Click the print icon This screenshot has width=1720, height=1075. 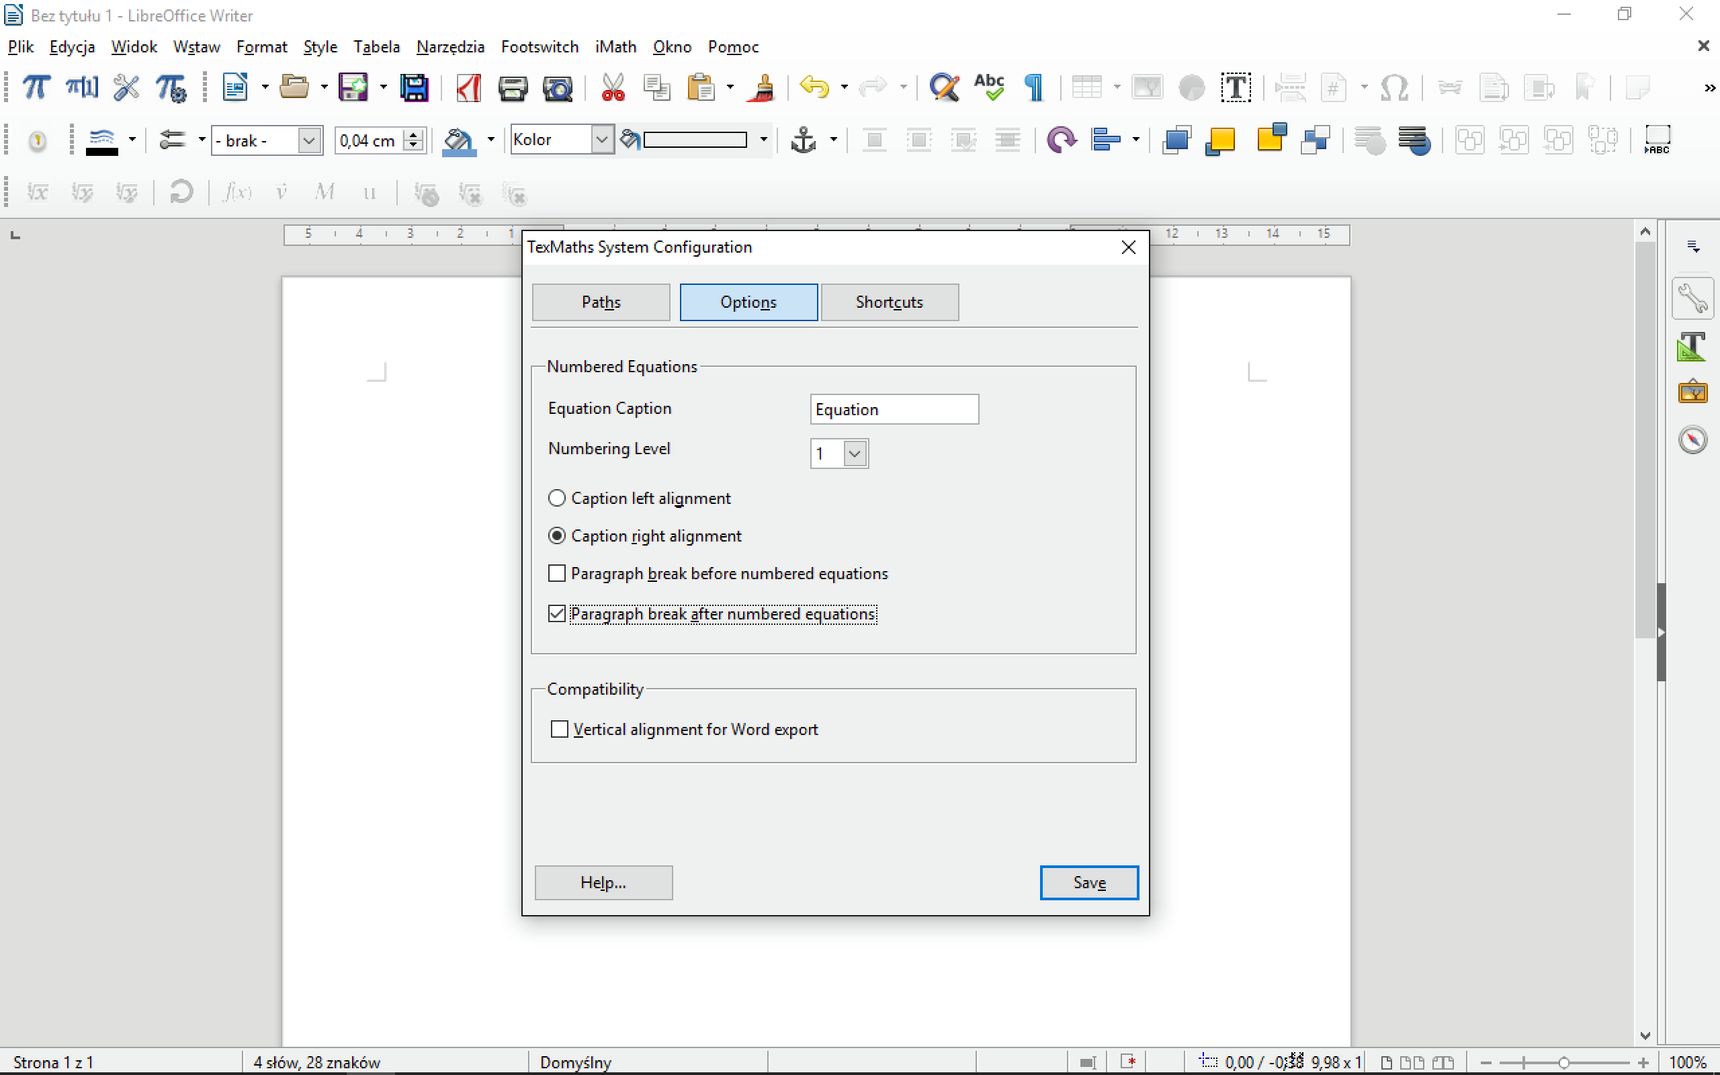(512, 88)
